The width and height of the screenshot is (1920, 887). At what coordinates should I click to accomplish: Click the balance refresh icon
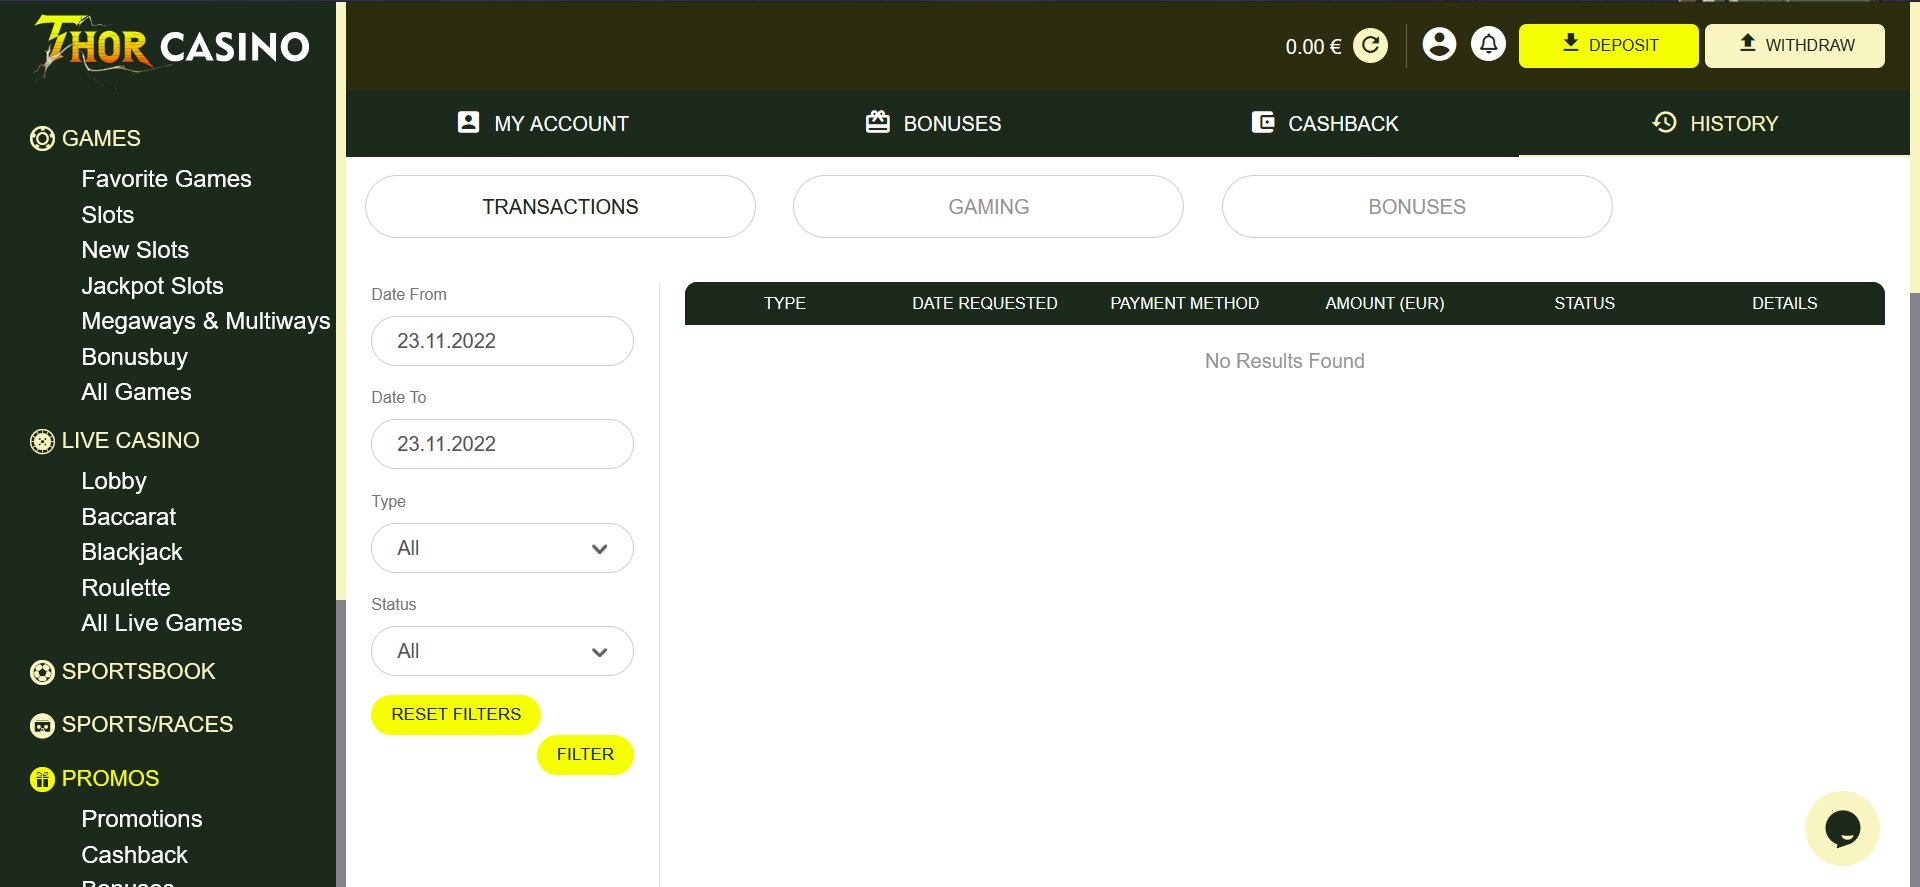[1370, 46]
